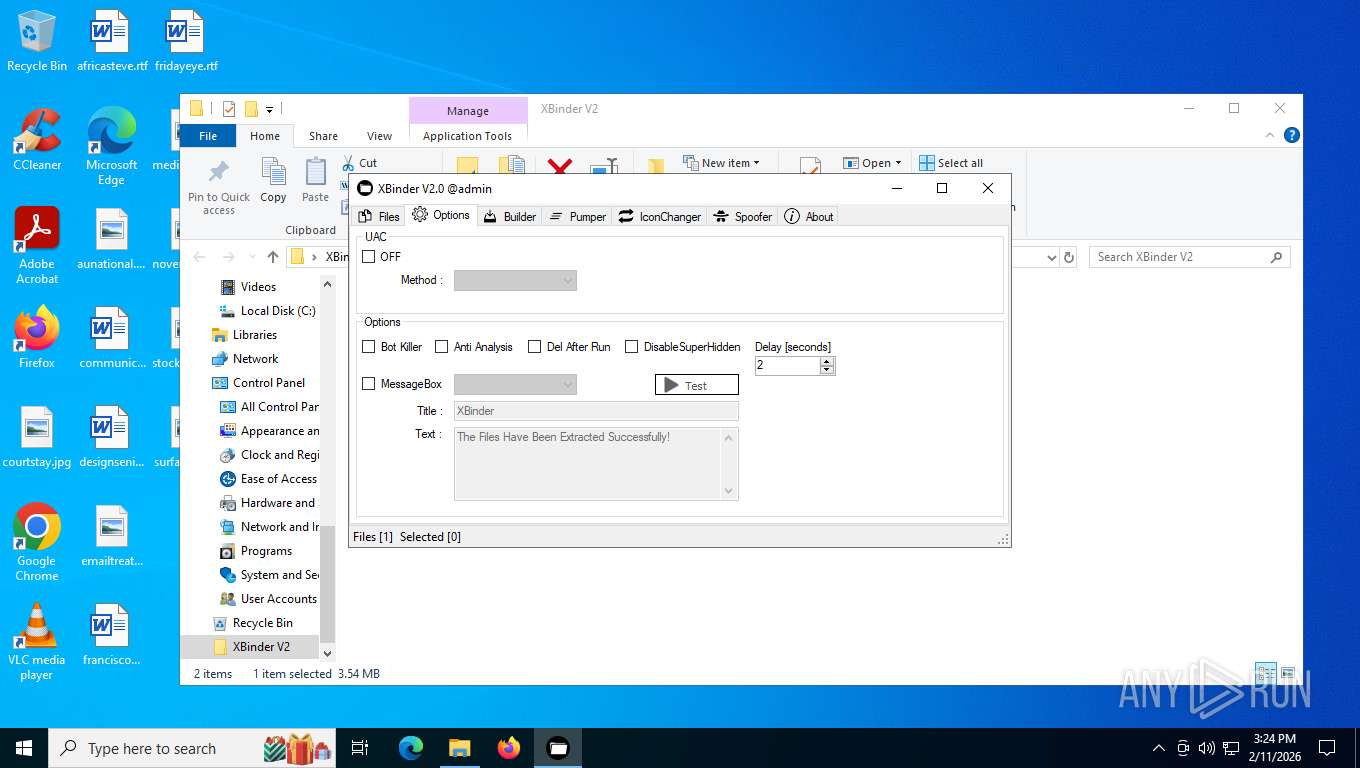Open Task View on the taskbar
Image resolution: width=1360 pixels, height=768 pixels.
360,748
